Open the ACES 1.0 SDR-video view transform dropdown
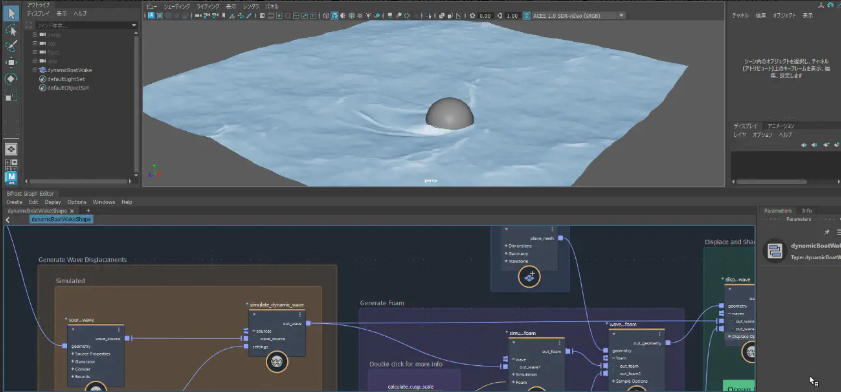Viewport: 841px width, 392px height. pos(622,16)
